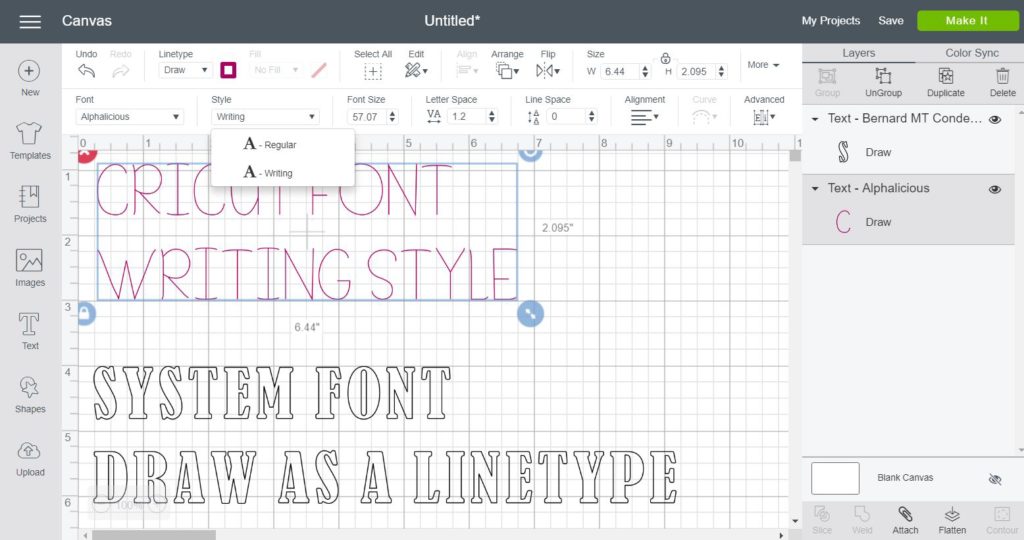
Task: Adjust the Line Space stepper
Action: 591,117
